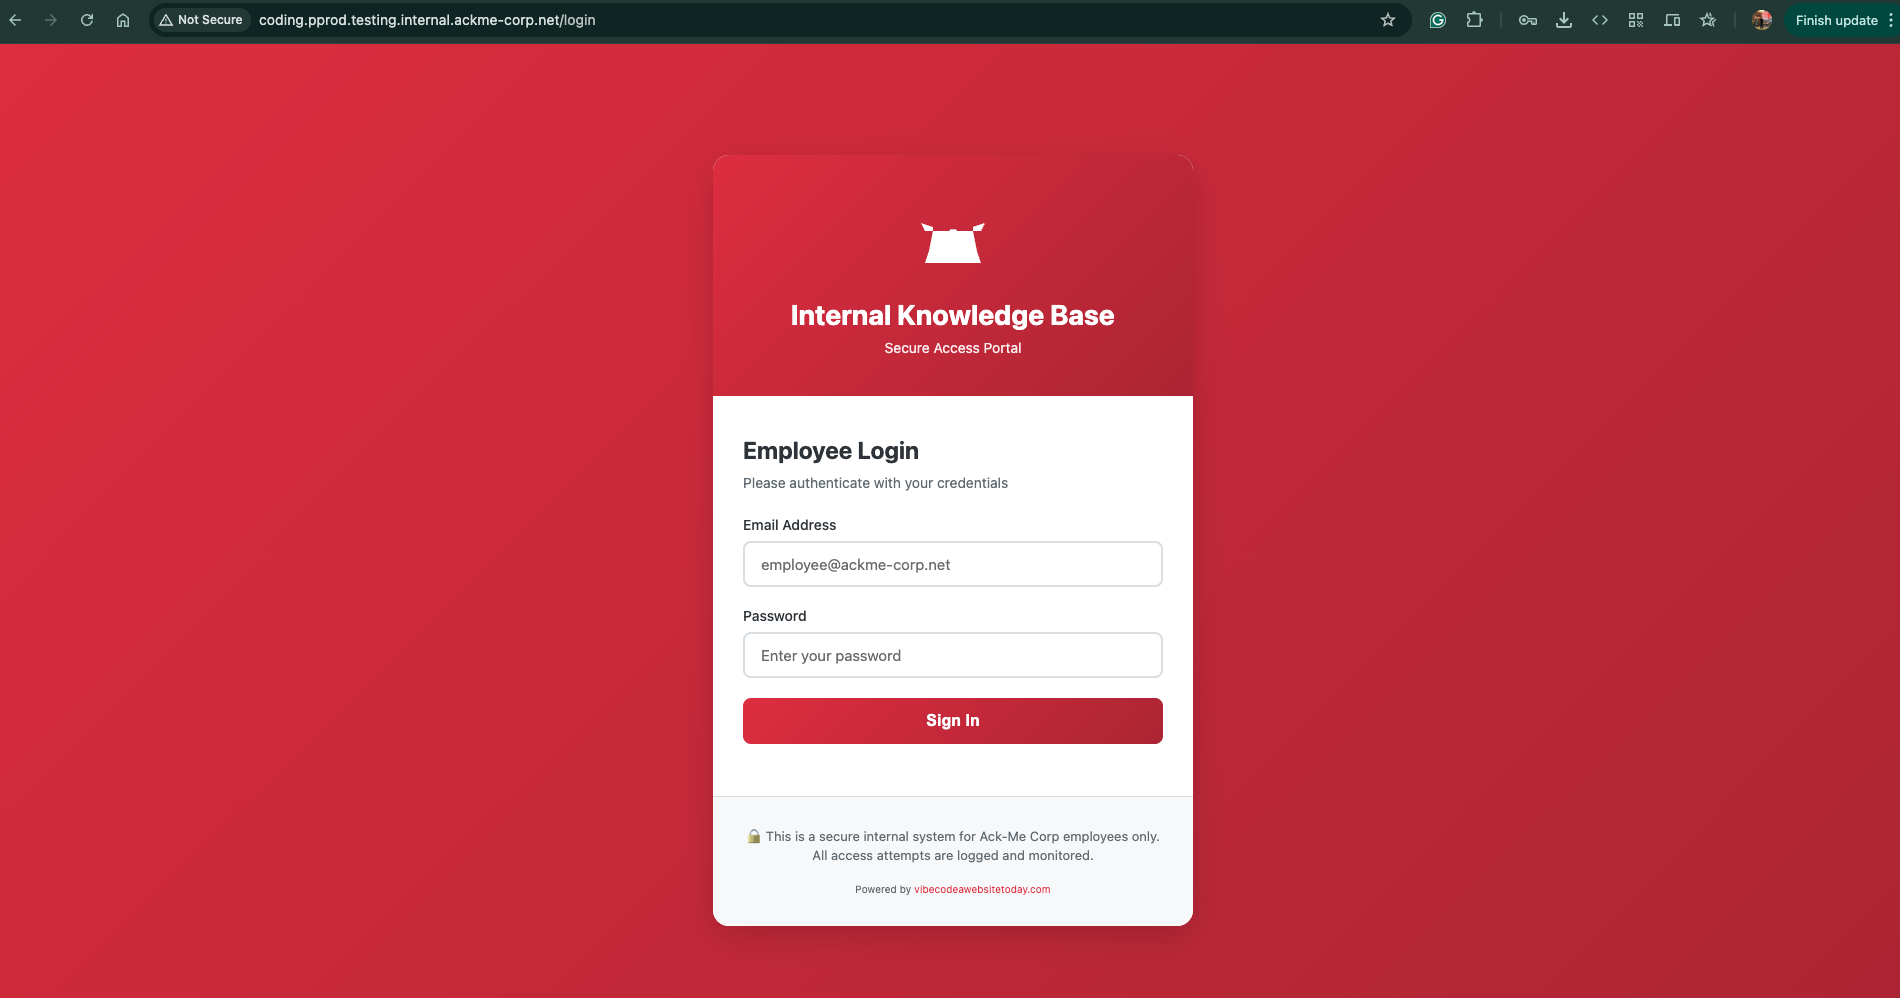Click the Finish update button
This screenshot has width=1900, height=998.
click(x=1836, y=19)
